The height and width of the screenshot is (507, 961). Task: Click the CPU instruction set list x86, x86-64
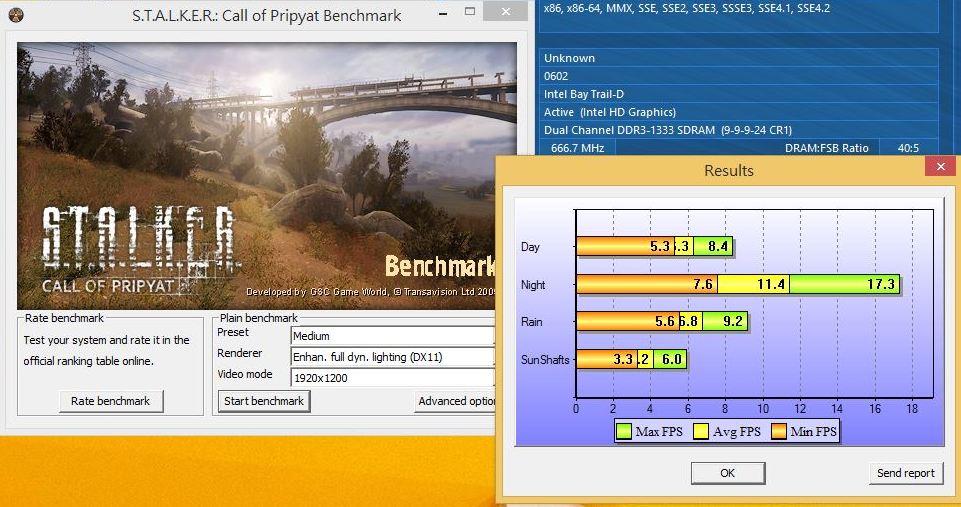(687, 9)
